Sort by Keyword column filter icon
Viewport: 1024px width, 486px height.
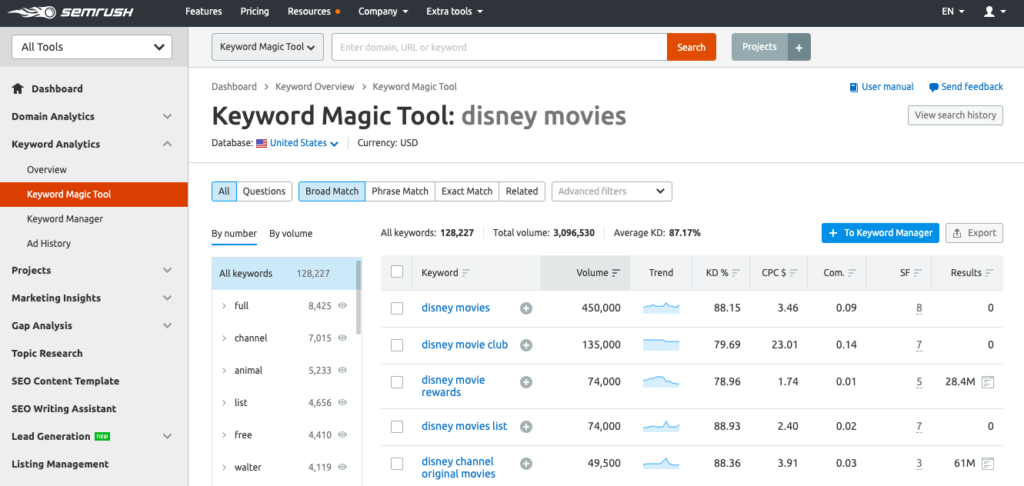466,273
